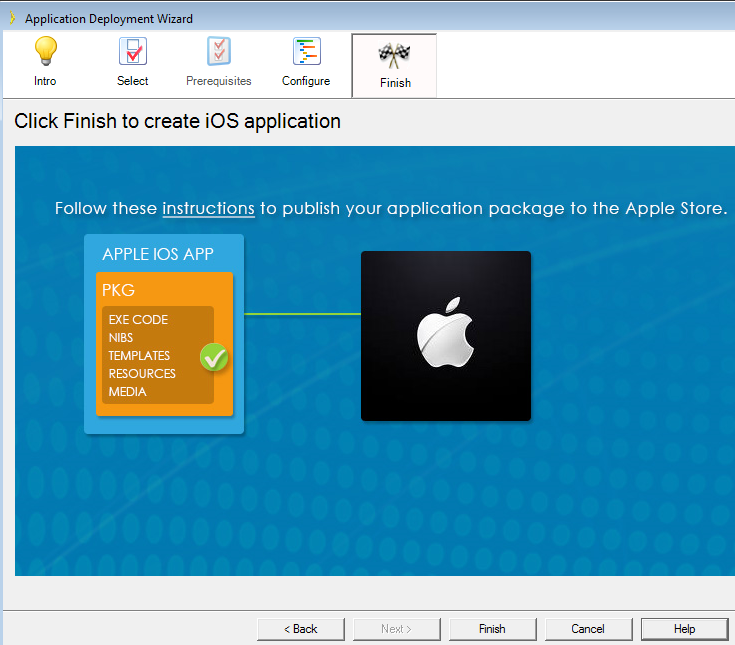Click the disabled Next button
This screenshot has height=645, width=735.
[397, 629]
